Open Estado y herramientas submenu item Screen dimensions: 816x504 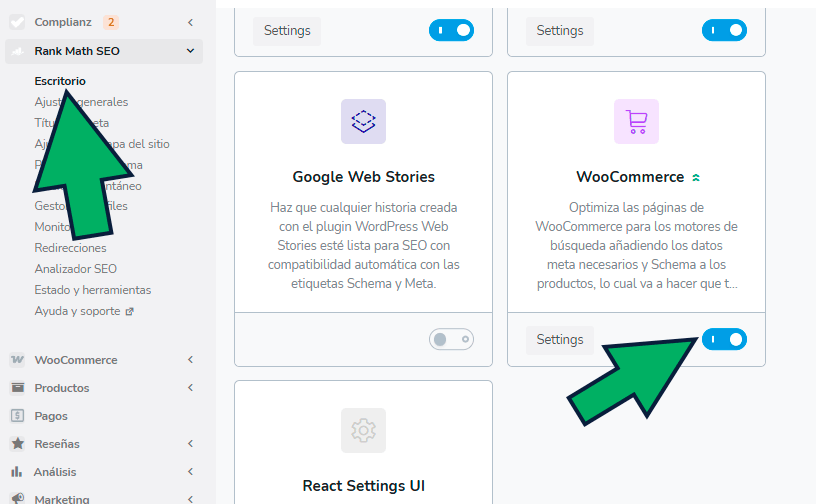click(93, 290)
